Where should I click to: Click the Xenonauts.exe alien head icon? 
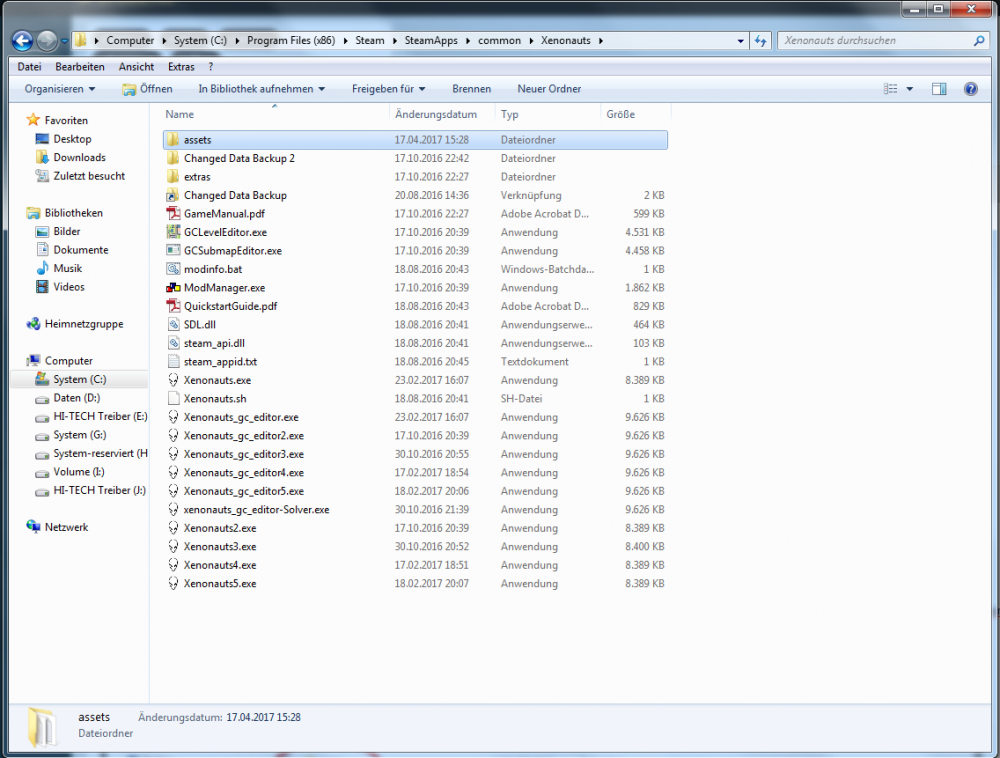[173, 380]
